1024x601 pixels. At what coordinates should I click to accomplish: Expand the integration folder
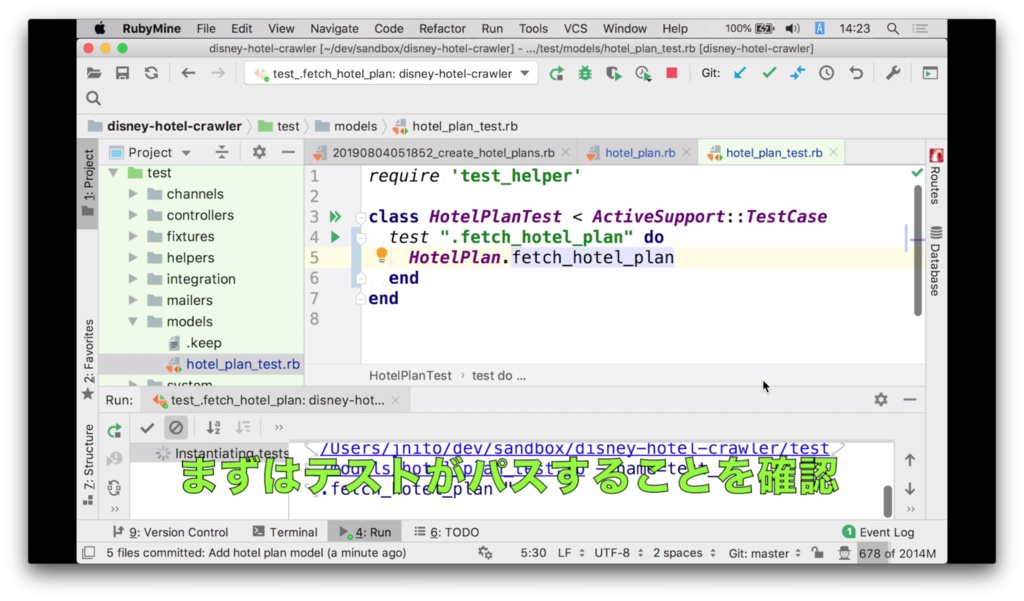point(135,278)
